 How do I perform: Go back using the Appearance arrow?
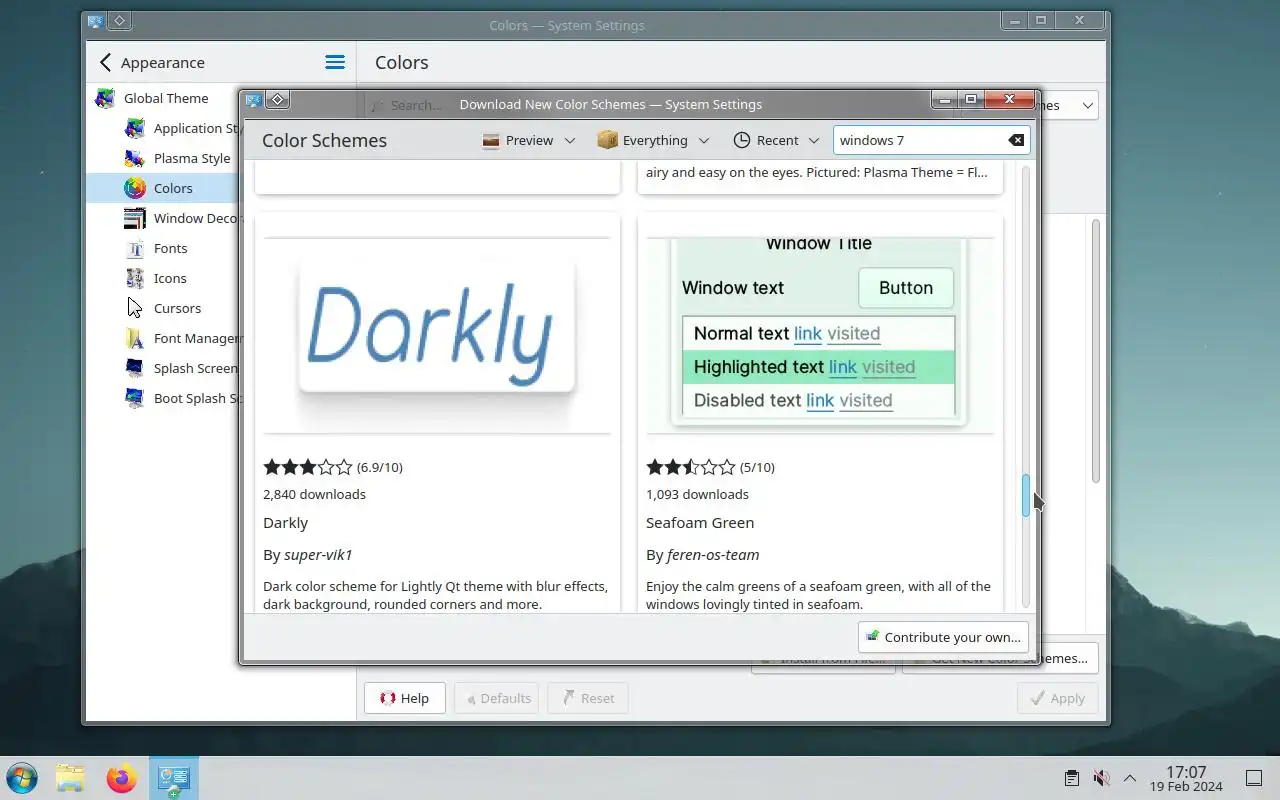pos(105,62)
